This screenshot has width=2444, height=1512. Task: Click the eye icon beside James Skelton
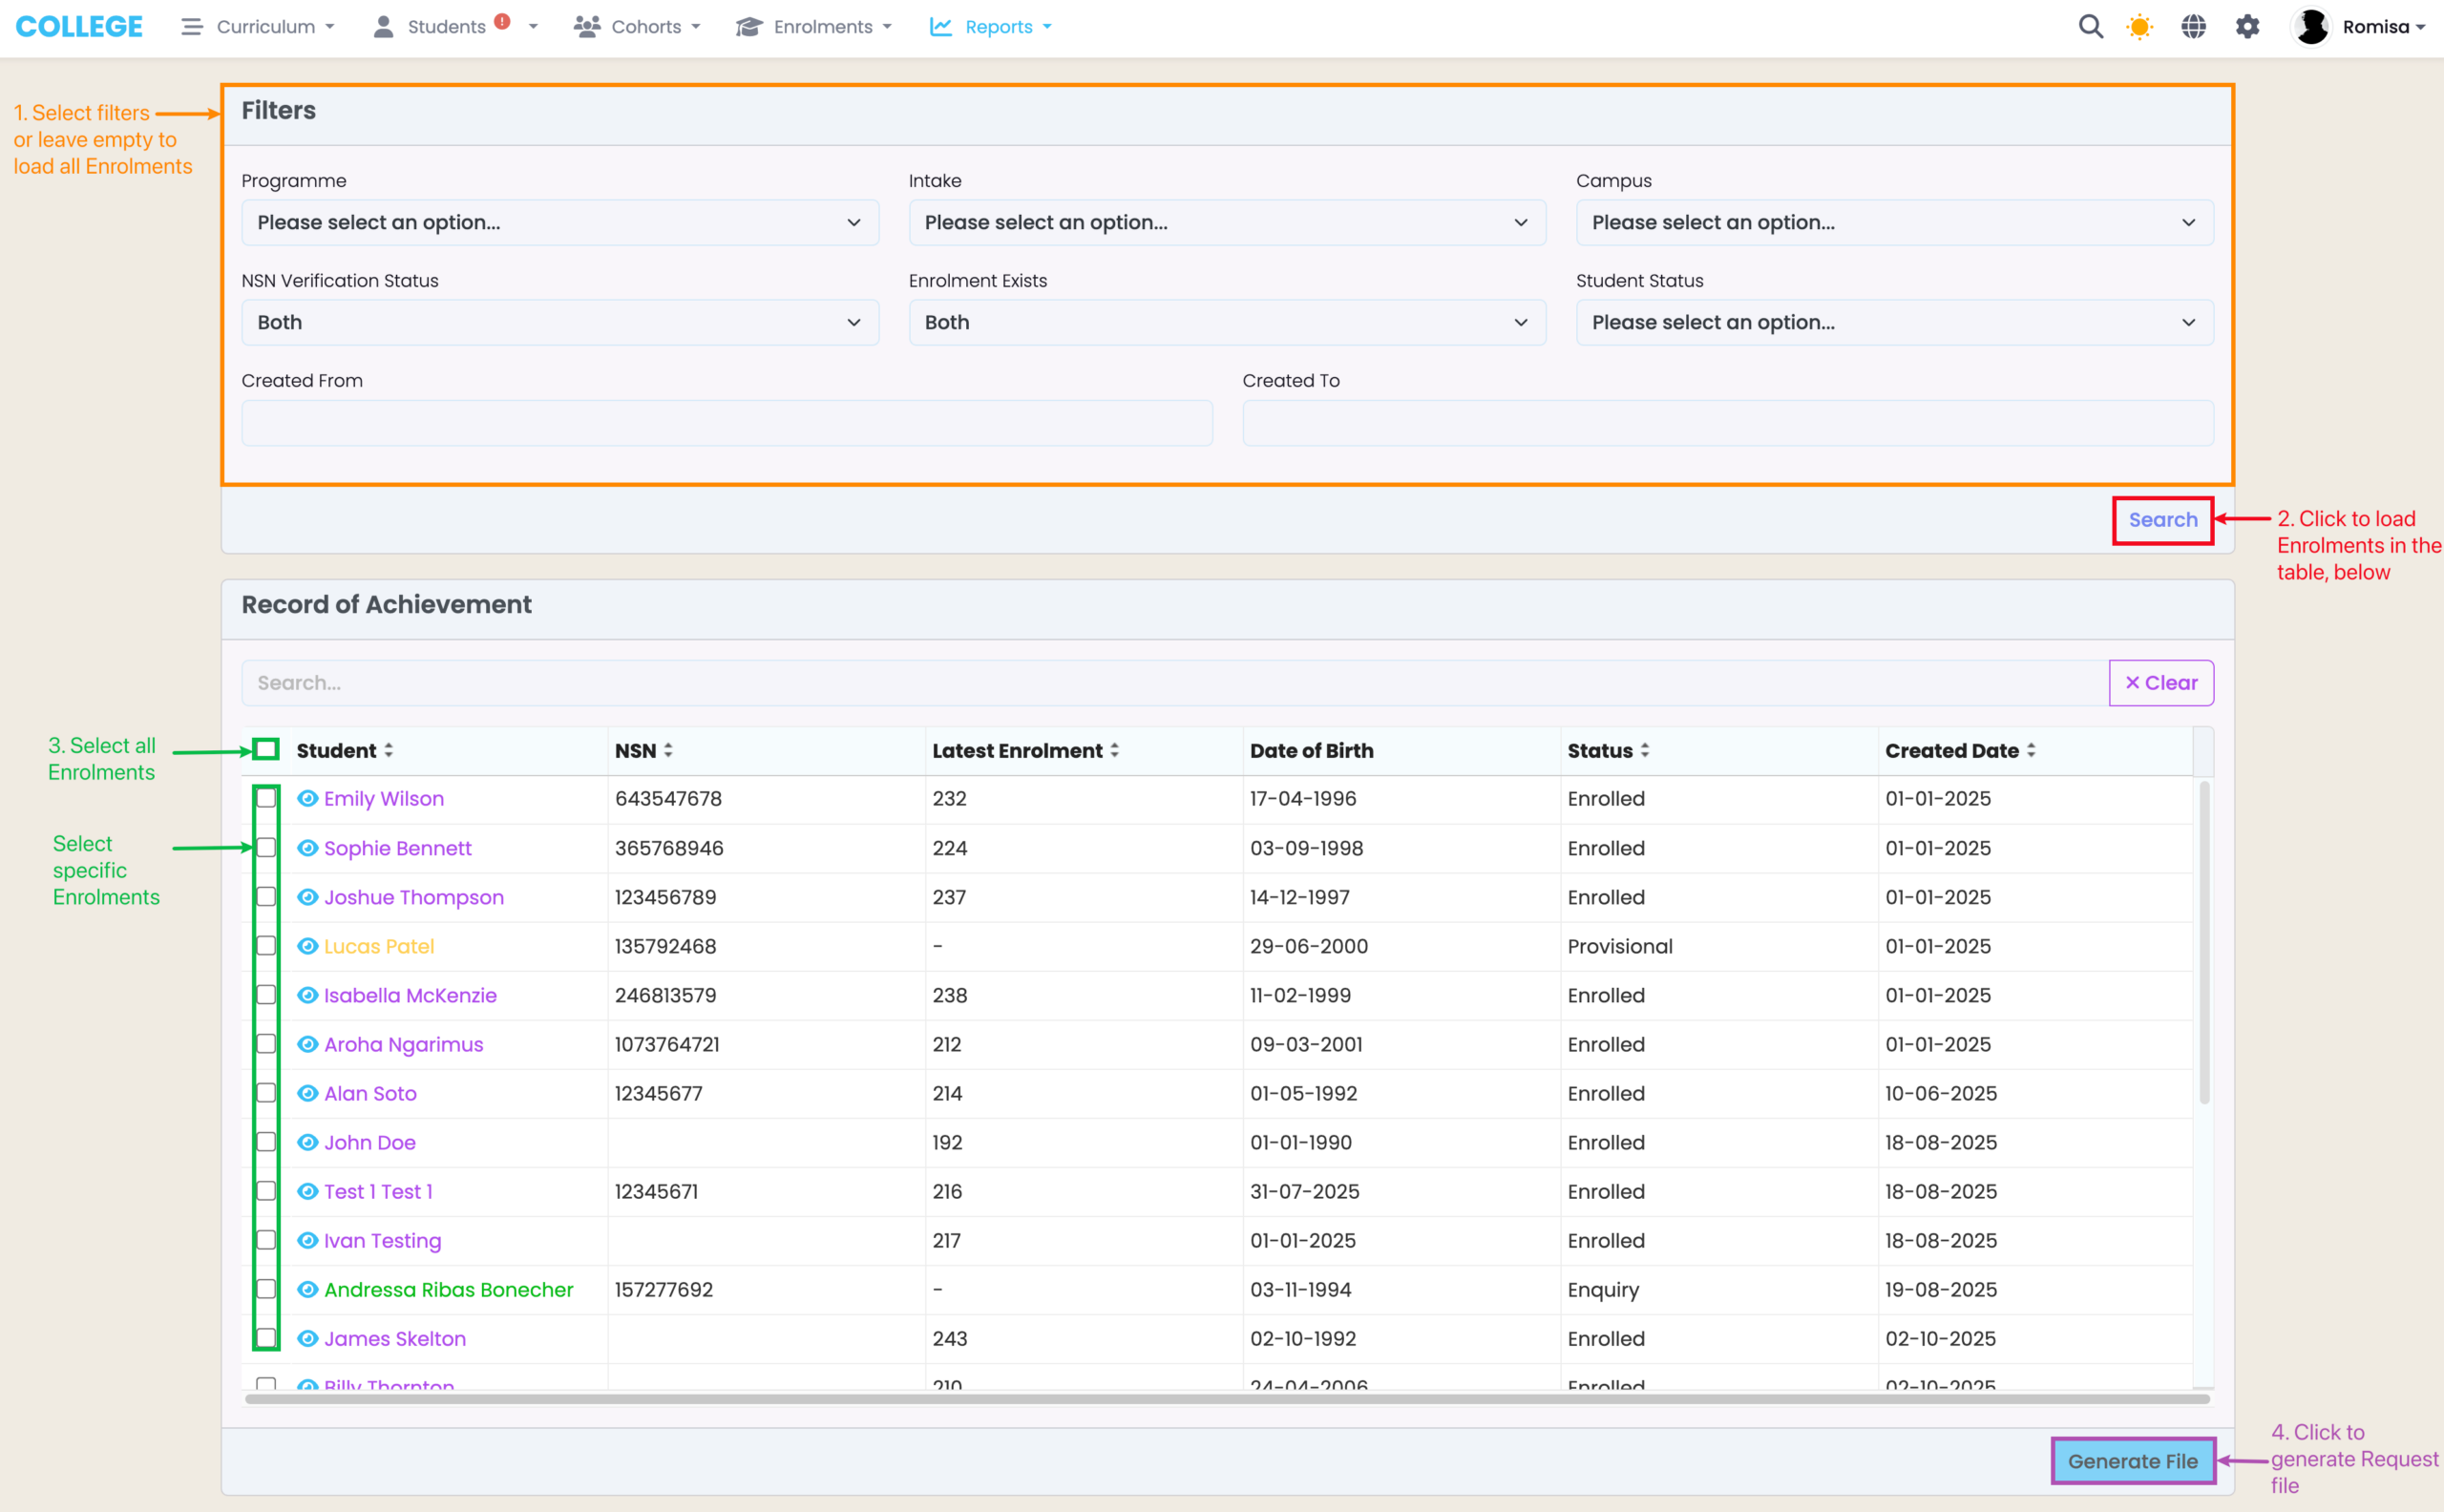[308, 1338]
